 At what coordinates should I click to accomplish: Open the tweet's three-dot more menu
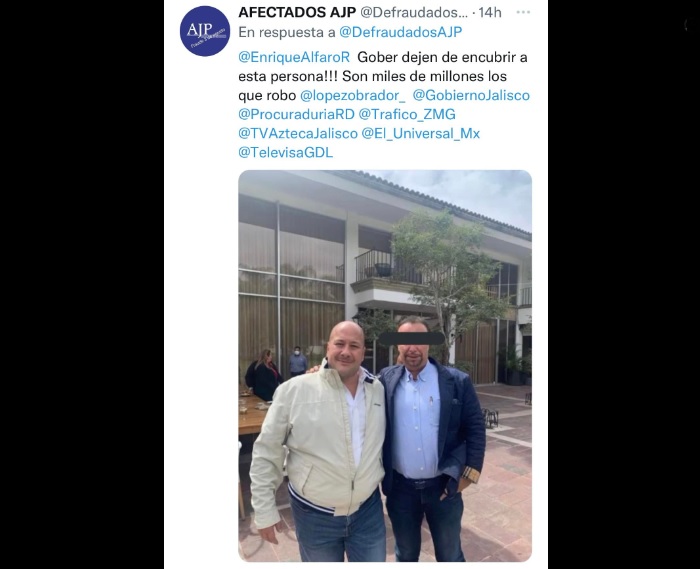pyautogui.click(x=523, y=12)
